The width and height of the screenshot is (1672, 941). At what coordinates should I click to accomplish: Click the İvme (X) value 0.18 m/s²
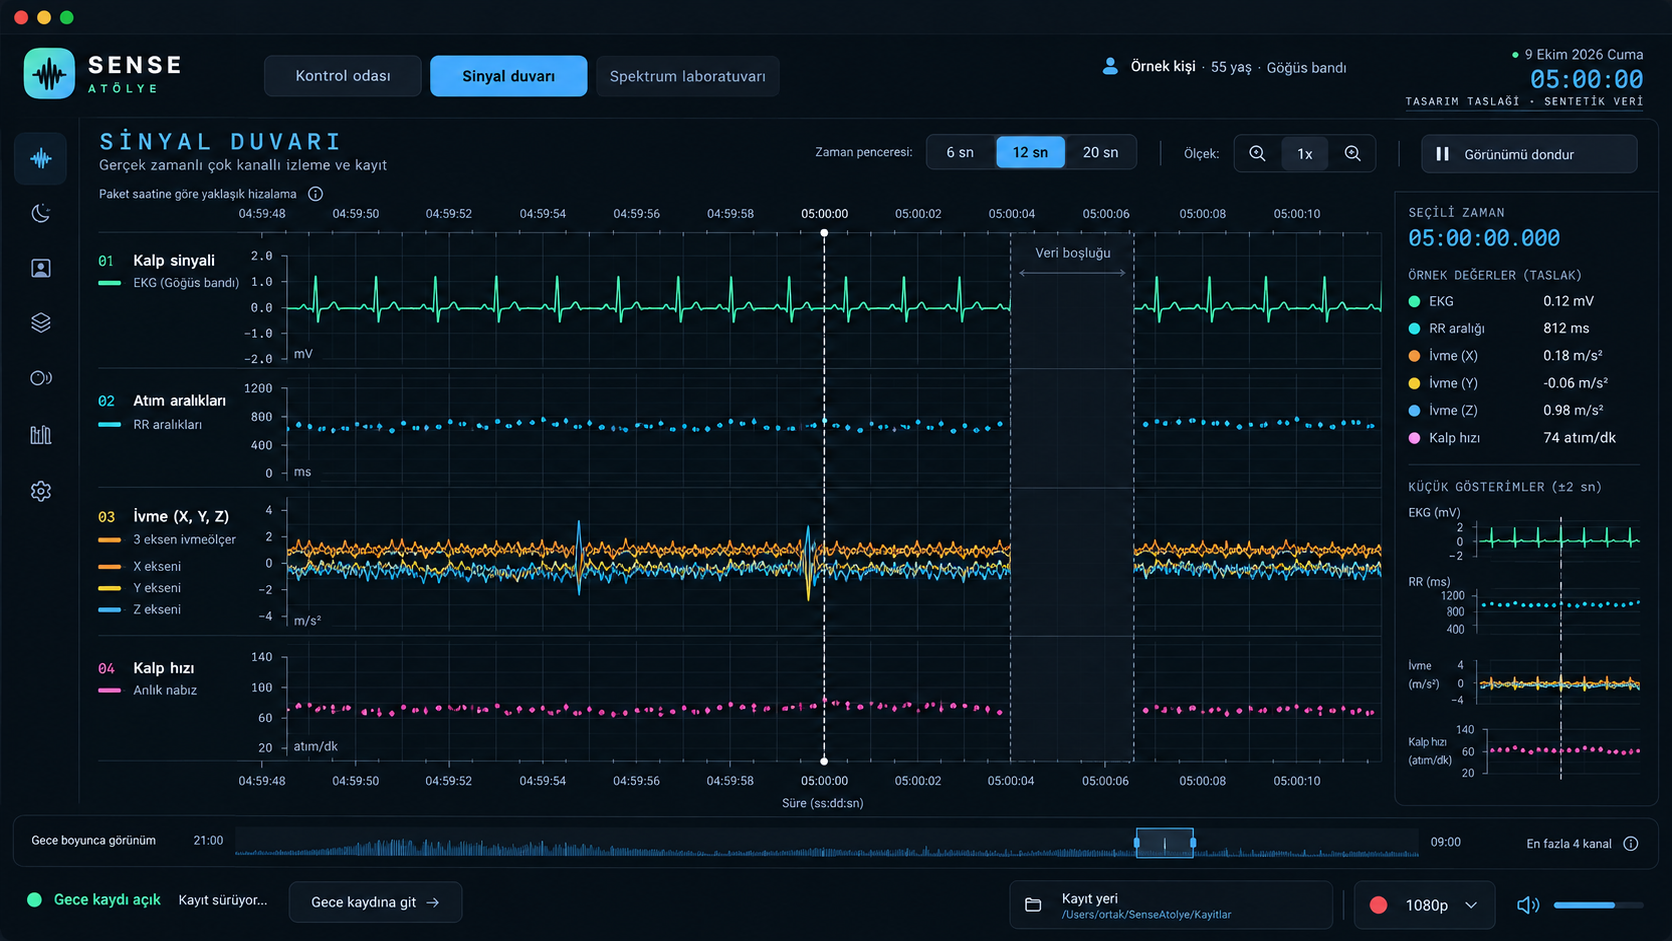pos(1573,356)
